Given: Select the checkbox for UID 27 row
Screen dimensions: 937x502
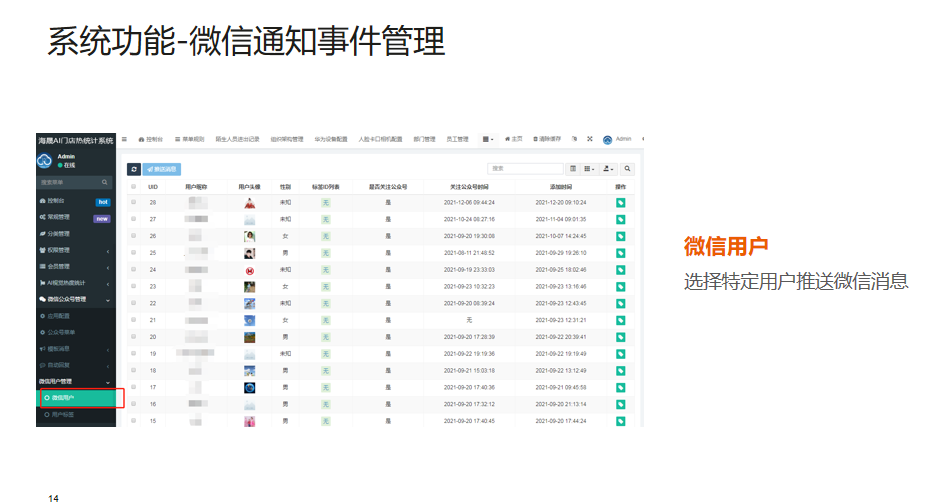Looking at the screenshot, I should click(x=134, y=219).
